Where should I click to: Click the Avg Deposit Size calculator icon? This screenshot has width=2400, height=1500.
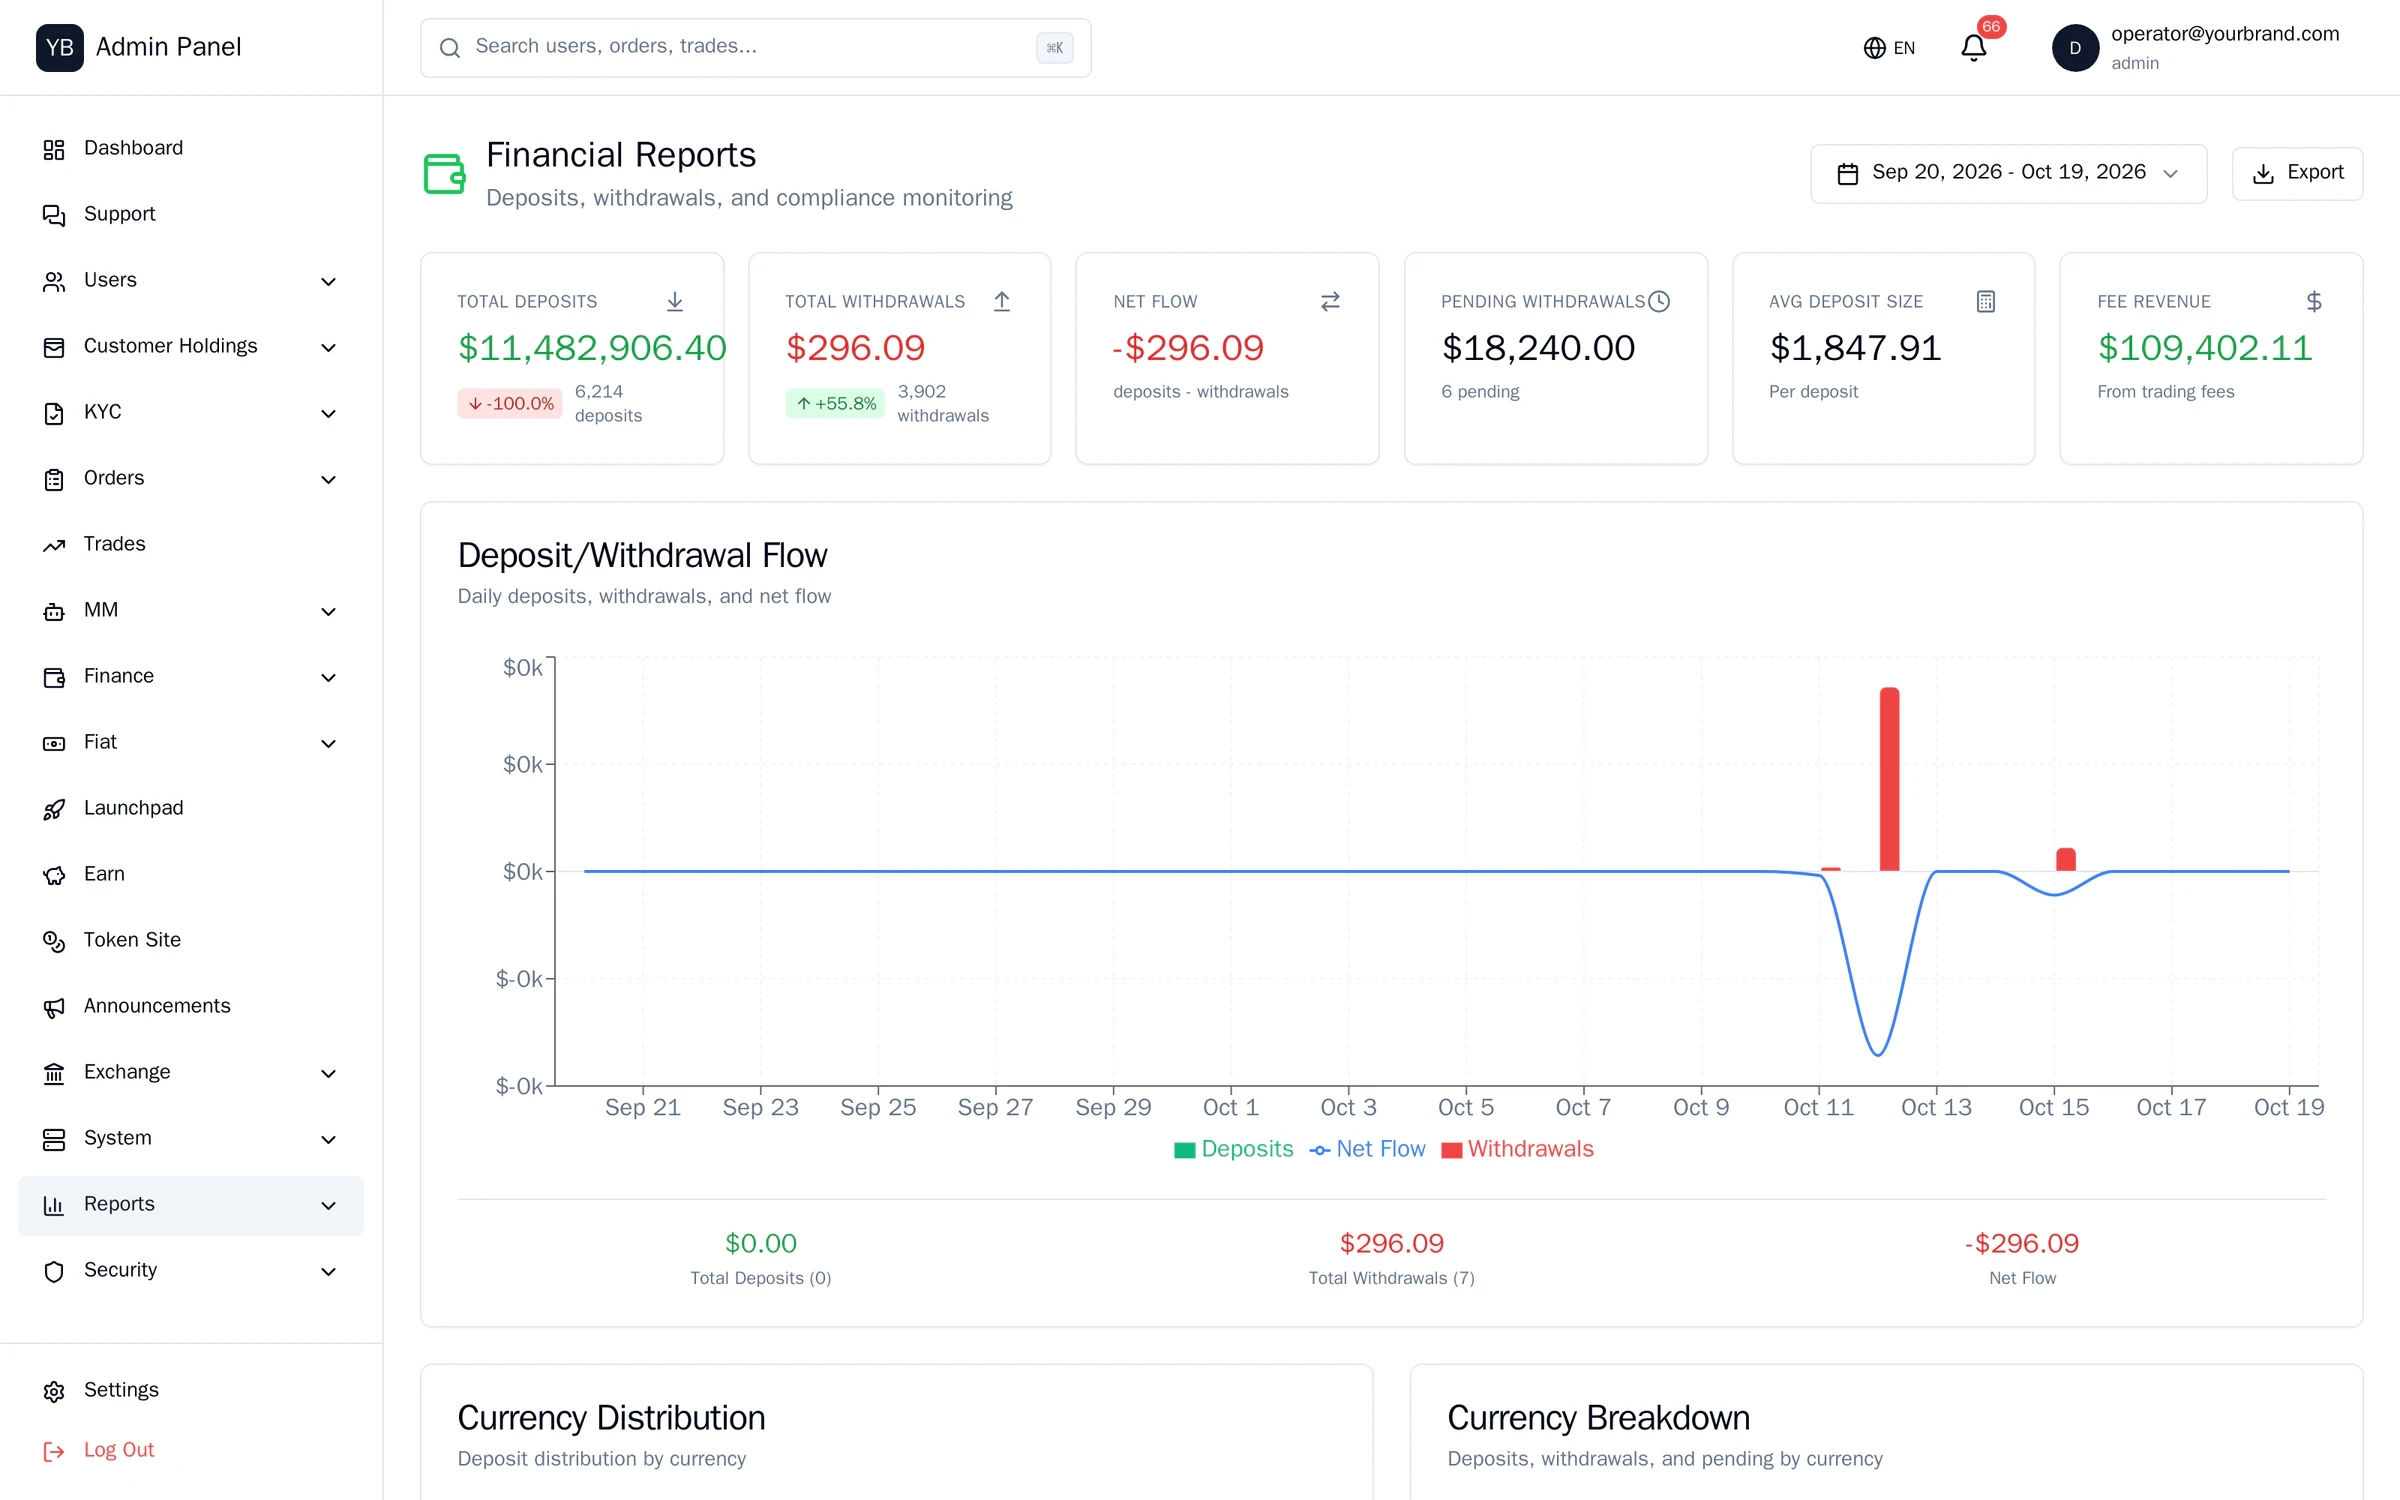[x=1986, y=301]
